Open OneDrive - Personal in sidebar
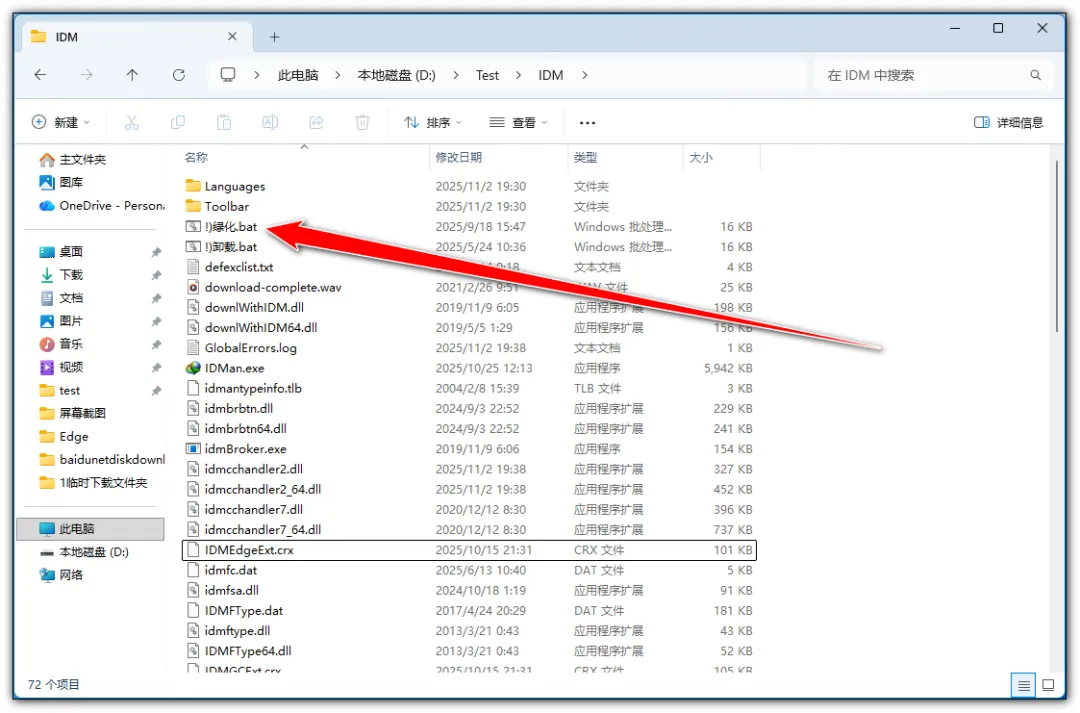 [x=101, y=206]
